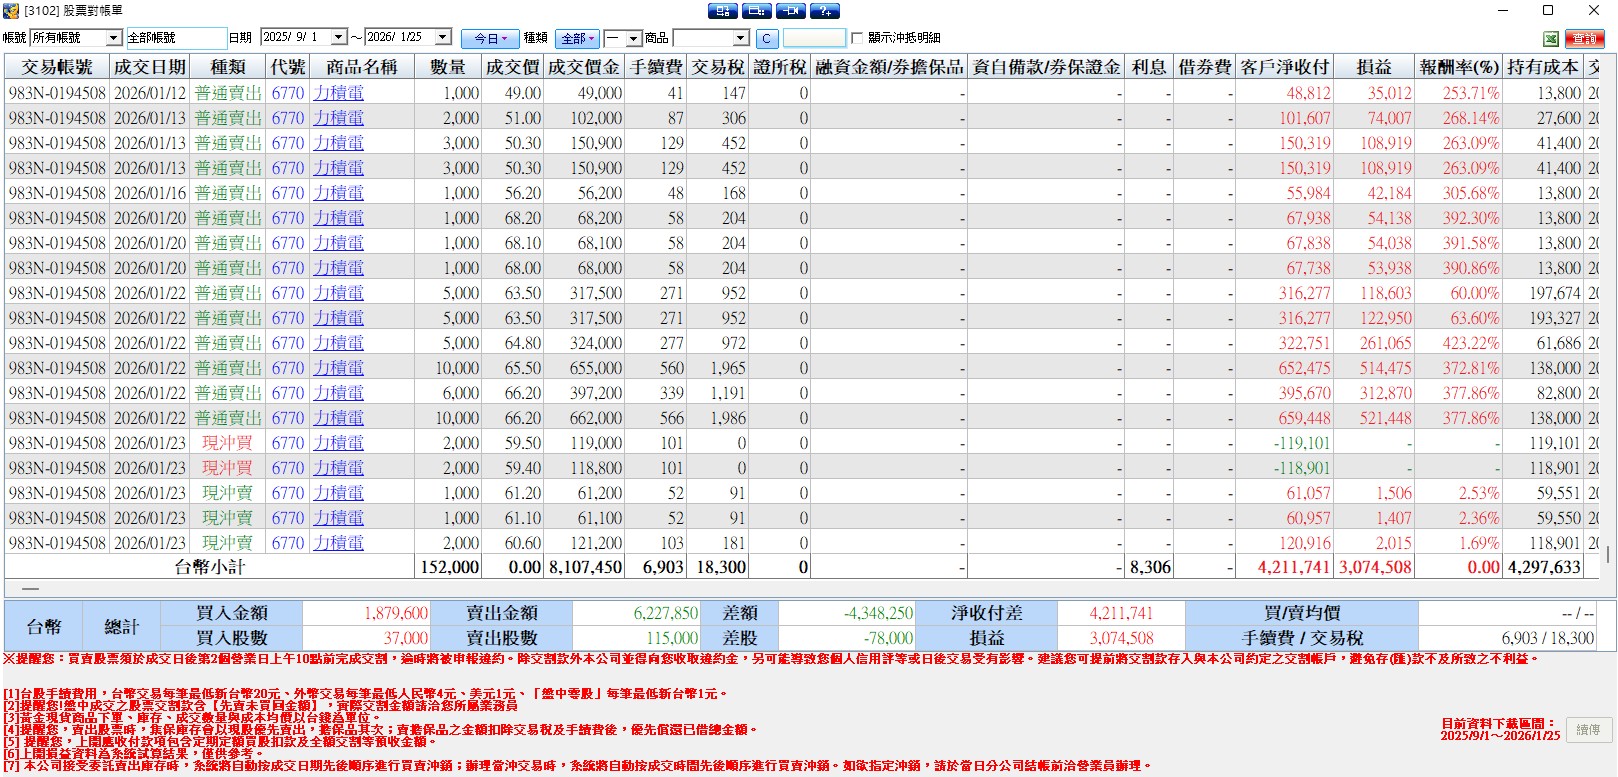The width and height of the screenshot is (1618, 777).
Task: Click in the 全部帳號 account input field
Action: [x=176, y=38]
